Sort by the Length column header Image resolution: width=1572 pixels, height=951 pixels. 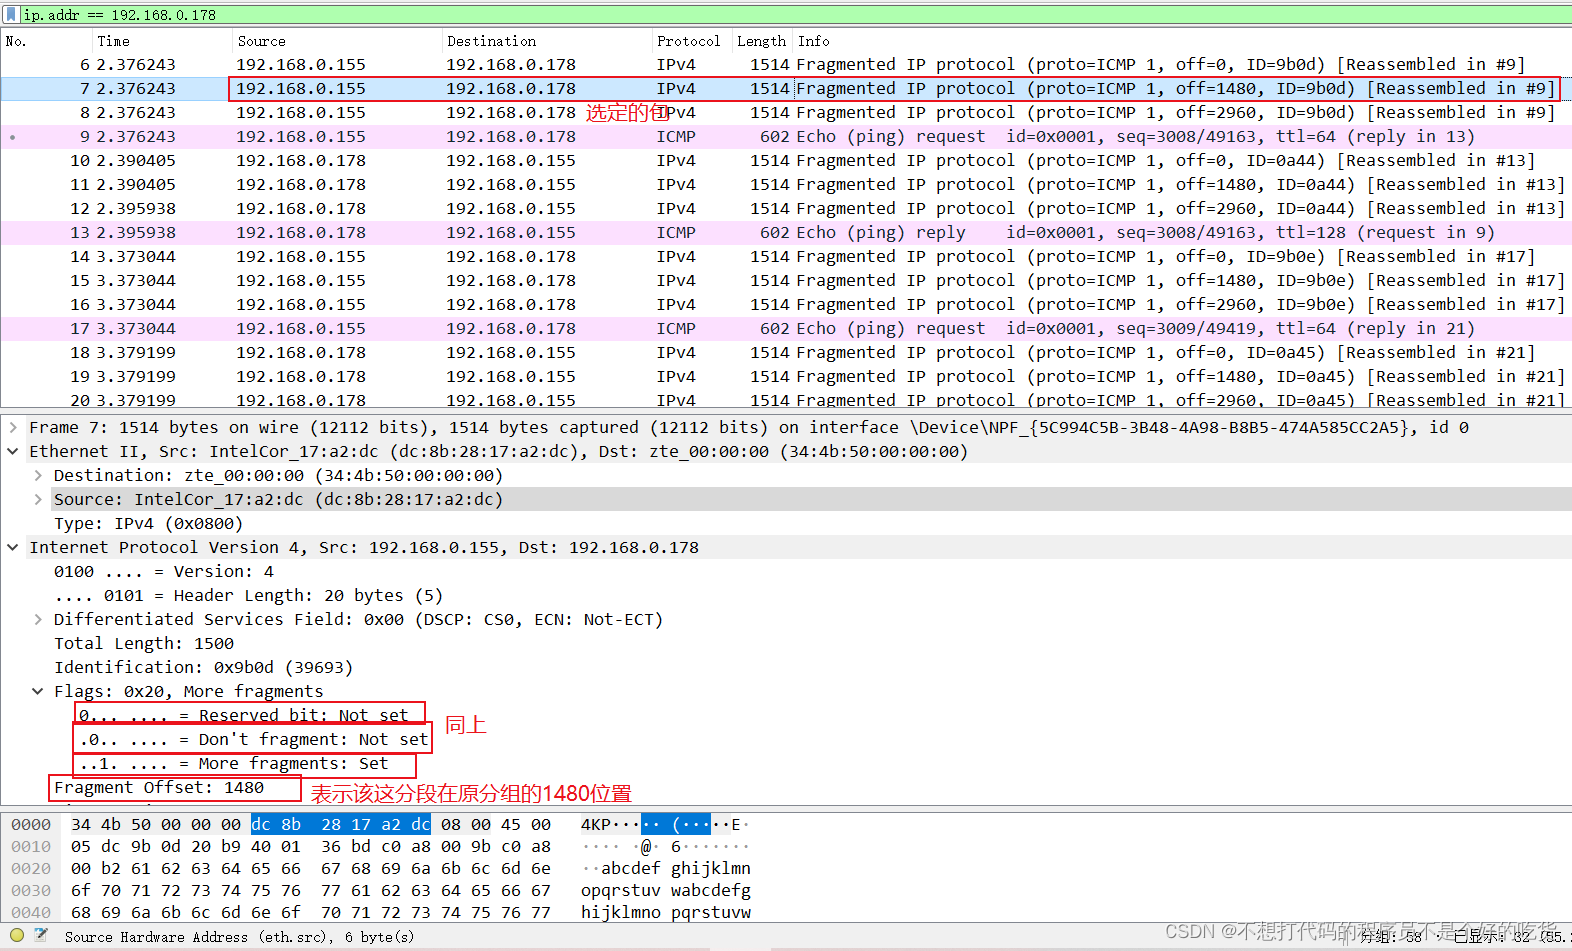(x=762, y=41)
